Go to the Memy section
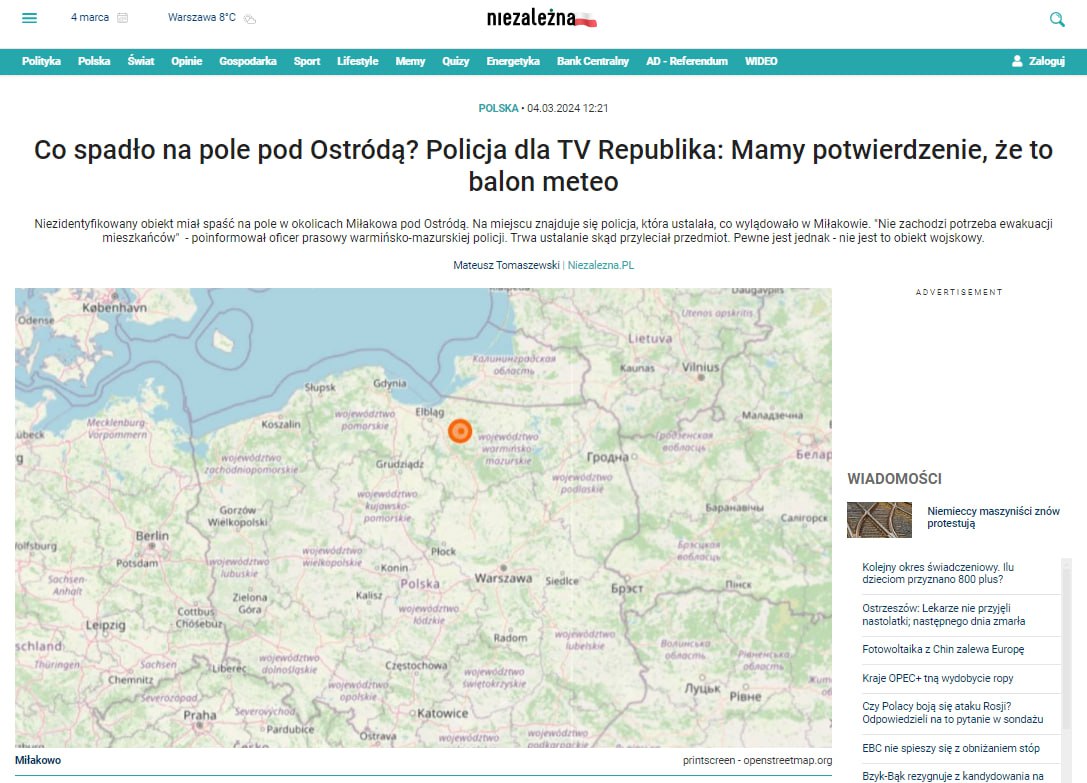The width and height of the screenshot is (1087, 783). [x=410, y=61]
